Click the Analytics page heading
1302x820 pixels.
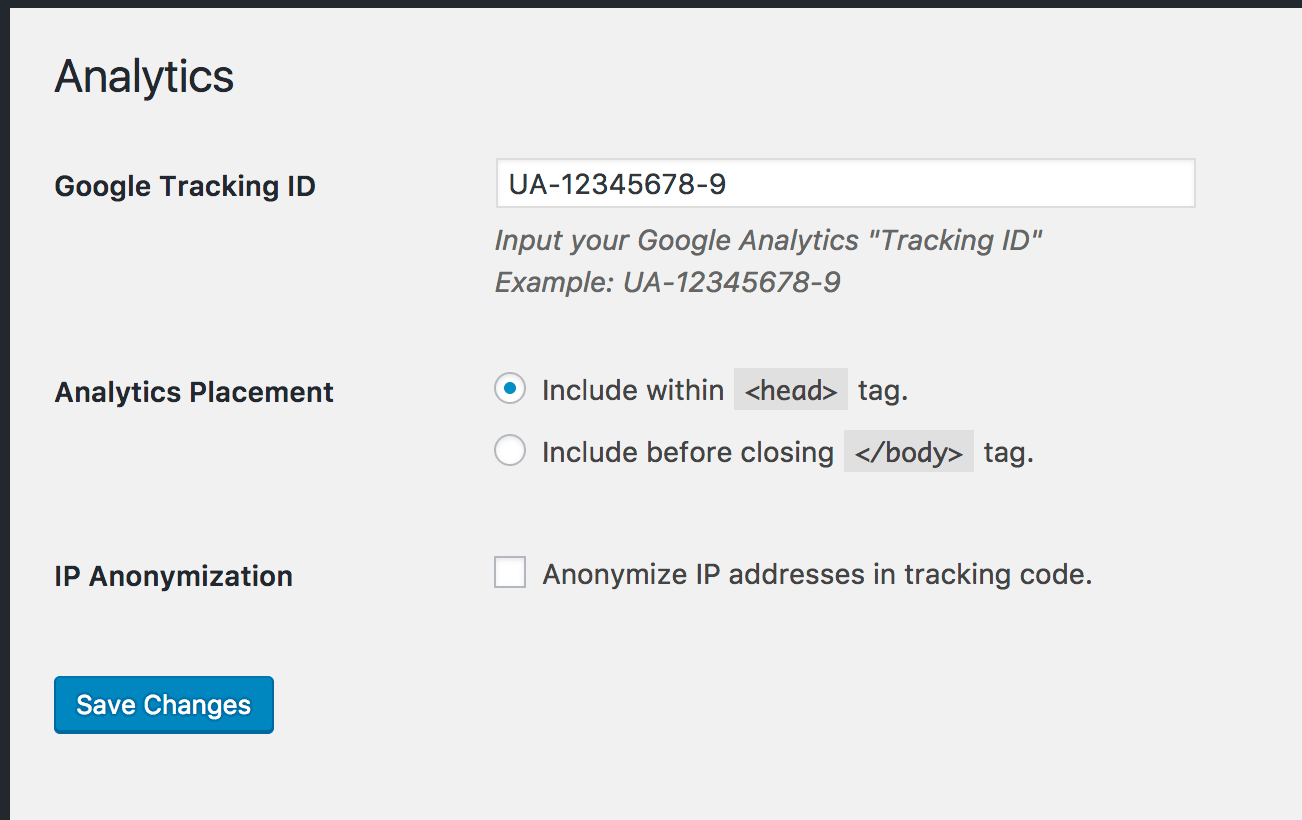point(144,77)
